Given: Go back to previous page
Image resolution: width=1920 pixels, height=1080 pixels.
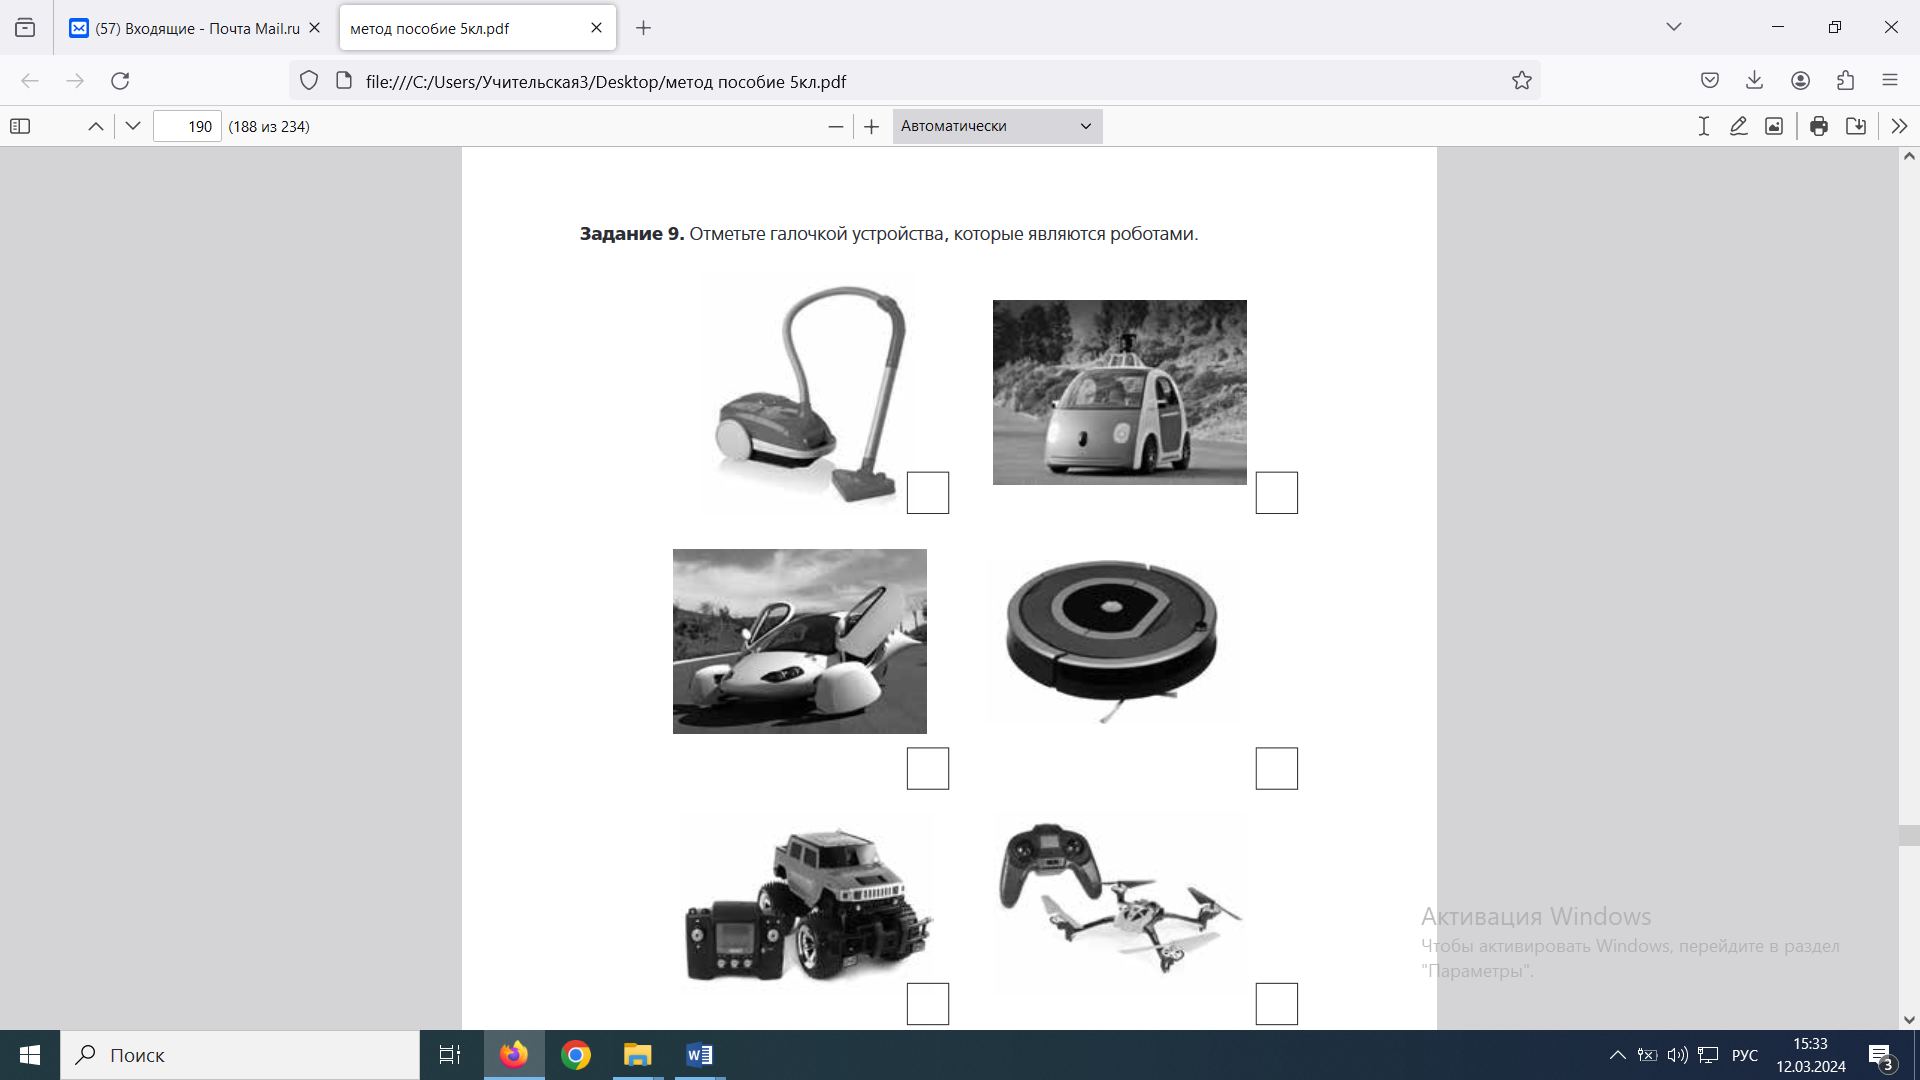Looking at the screenshot, I should click(x=30, y=81).
